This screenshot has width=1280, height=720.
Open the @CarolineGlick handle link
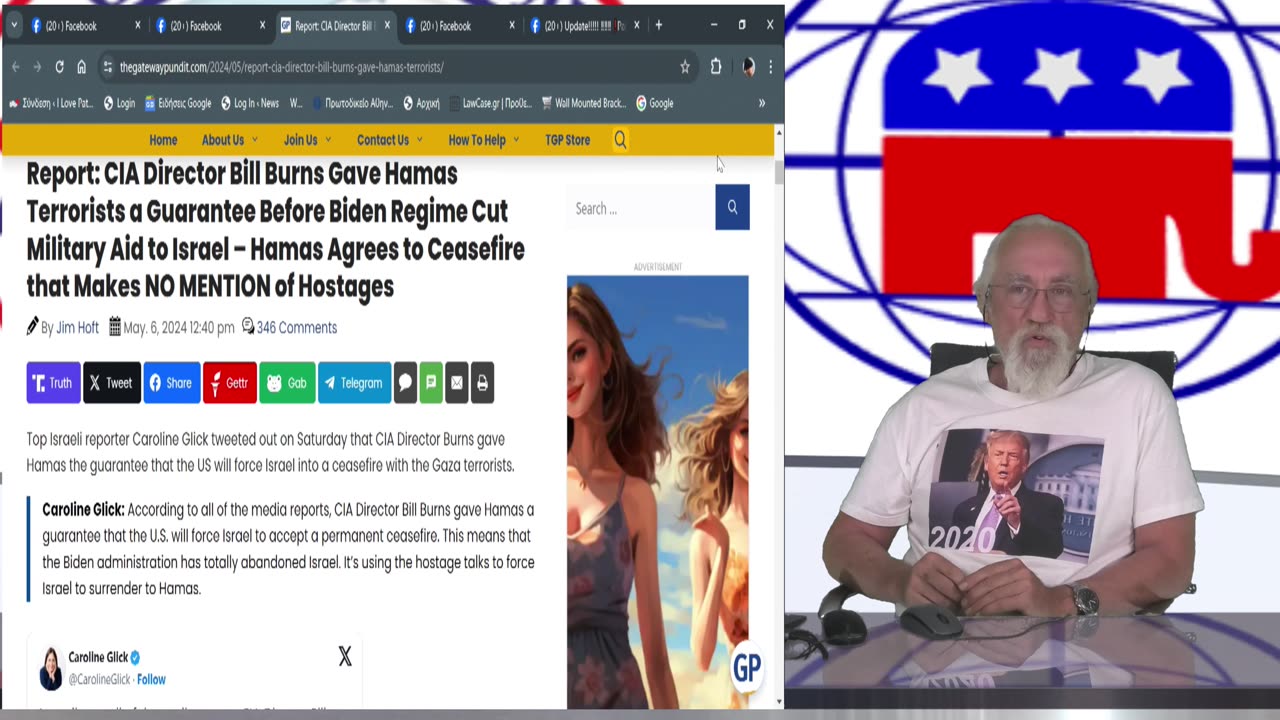click(99, 680)
